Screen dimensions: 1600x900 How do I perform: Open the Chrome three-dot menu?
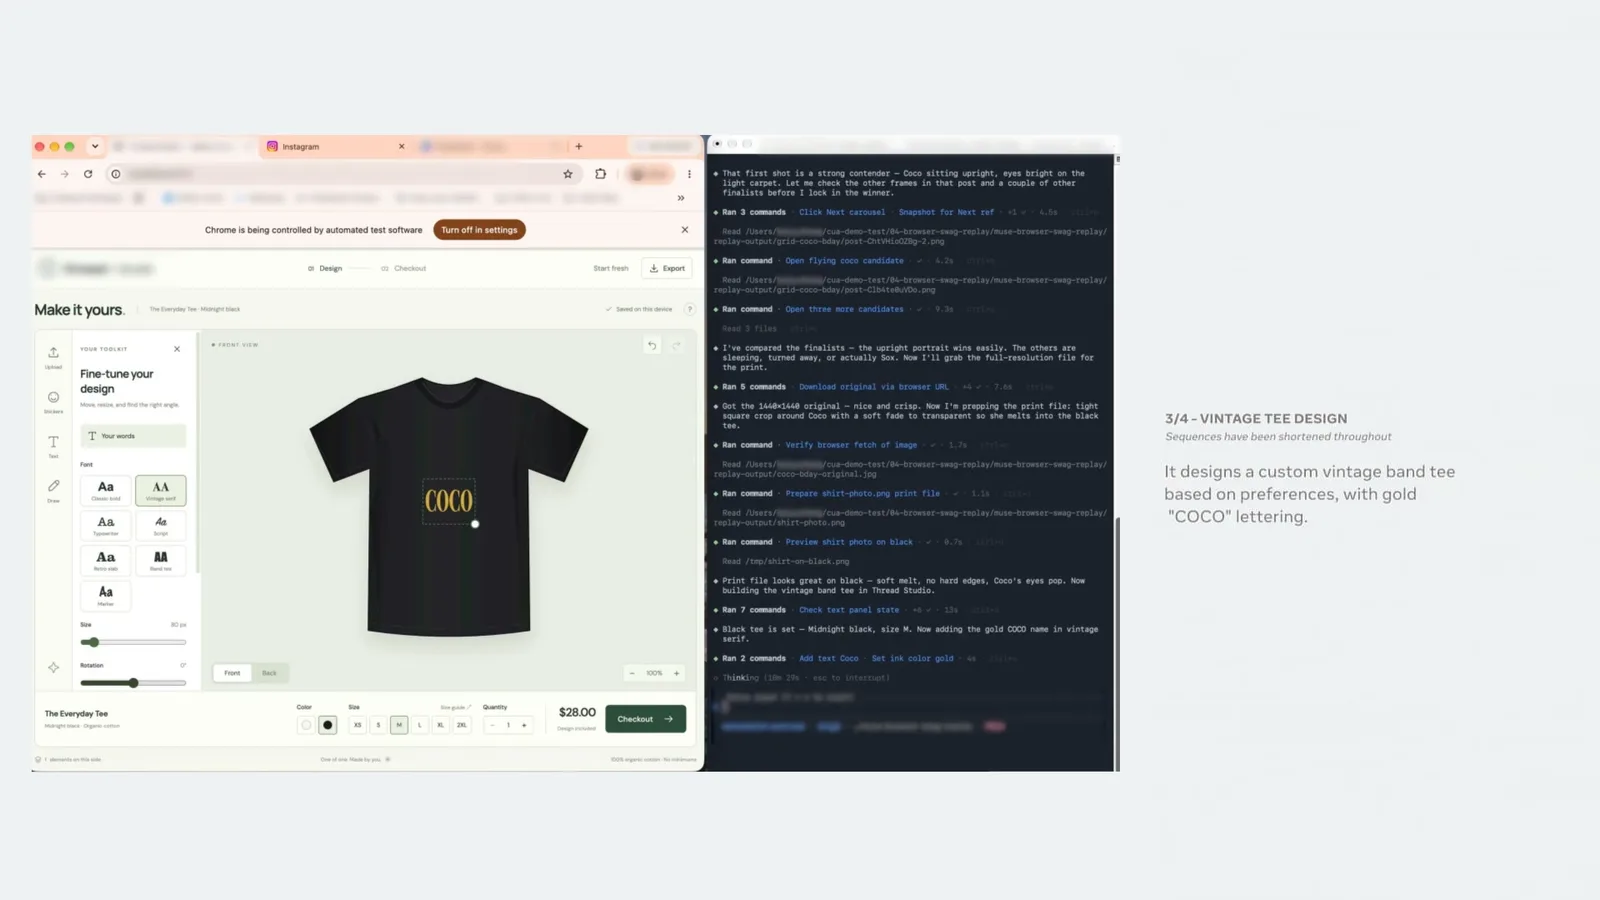pos(689,174)
